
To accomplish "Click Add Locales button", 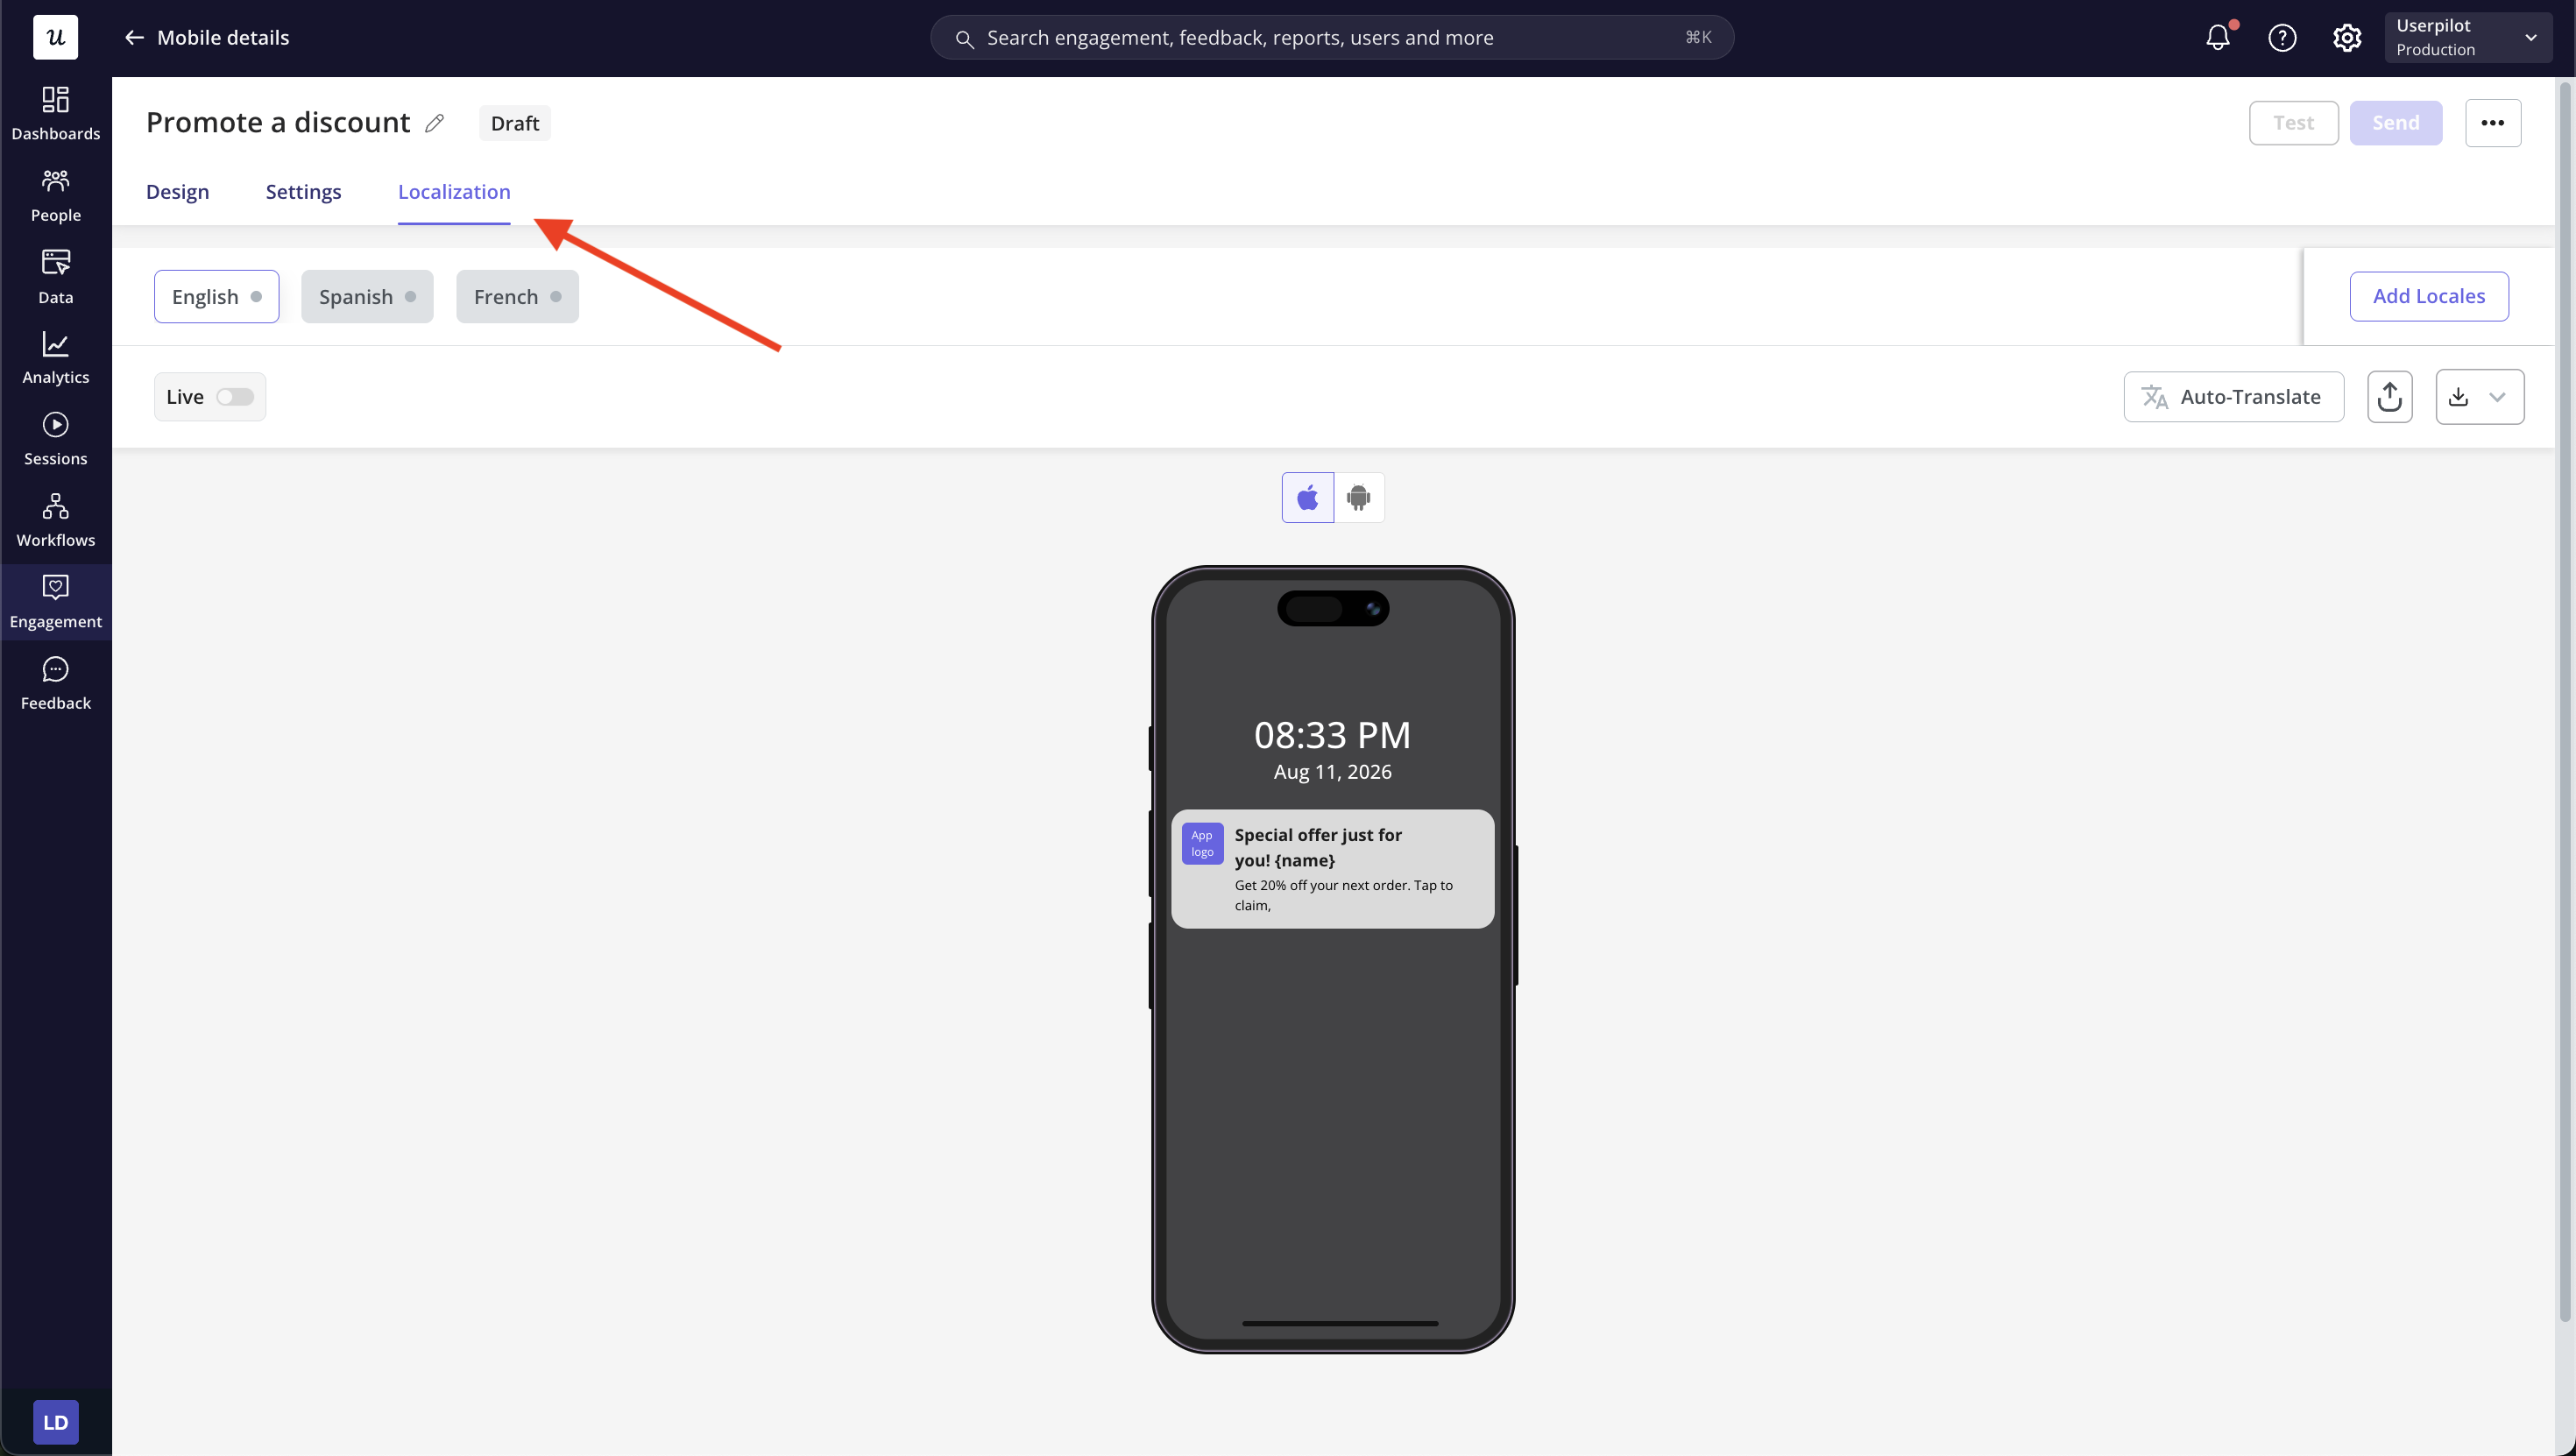I will point(2428,296).
